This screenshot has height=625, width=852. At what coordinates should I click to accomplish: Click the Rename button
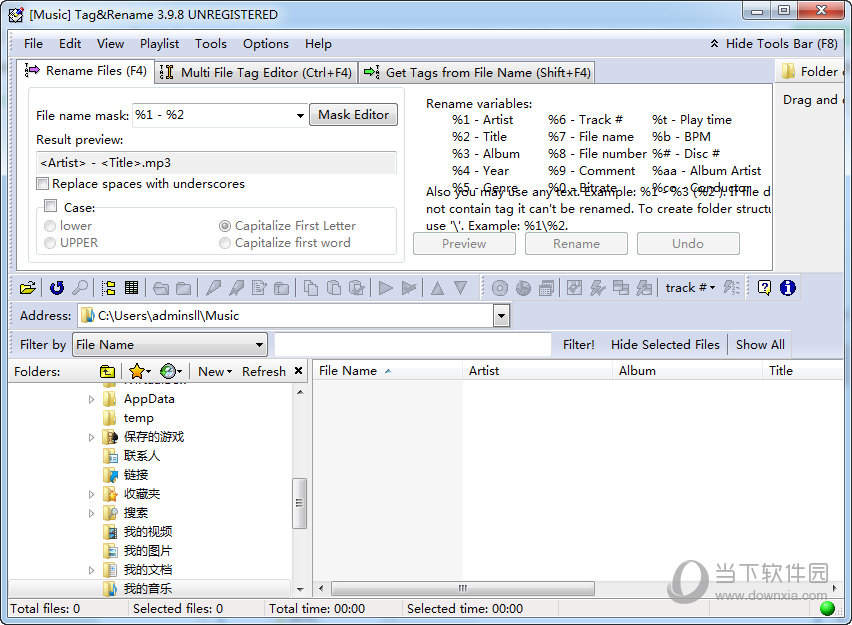click(x=576, y=243)
